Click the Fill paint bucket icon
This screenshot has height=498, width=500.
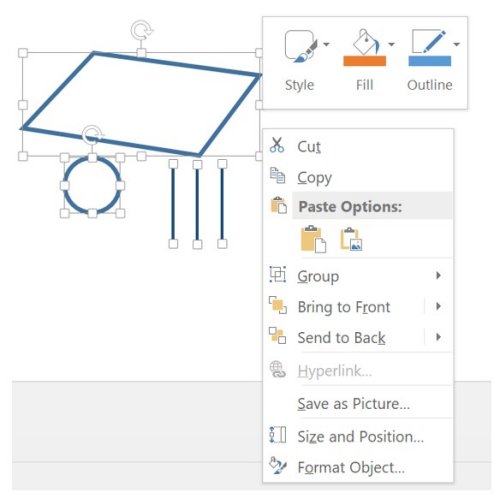[366, 41]
